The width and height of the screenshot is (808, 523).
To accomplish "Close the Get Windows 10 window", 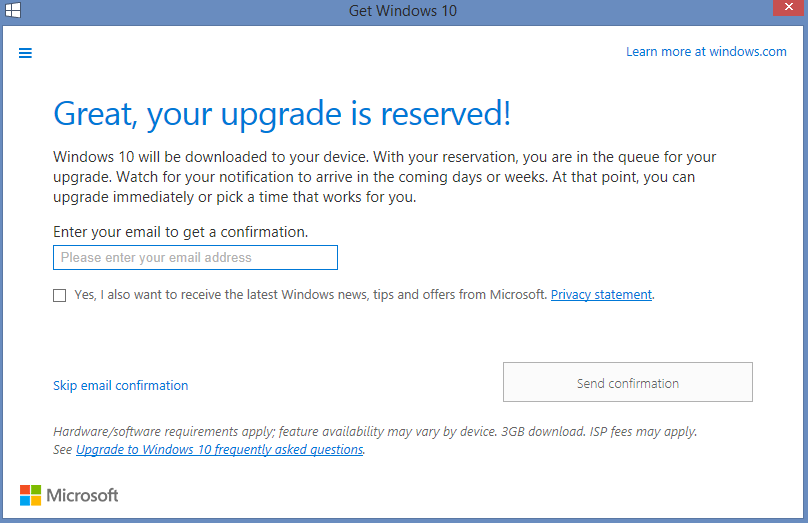I will pos(788,8).
